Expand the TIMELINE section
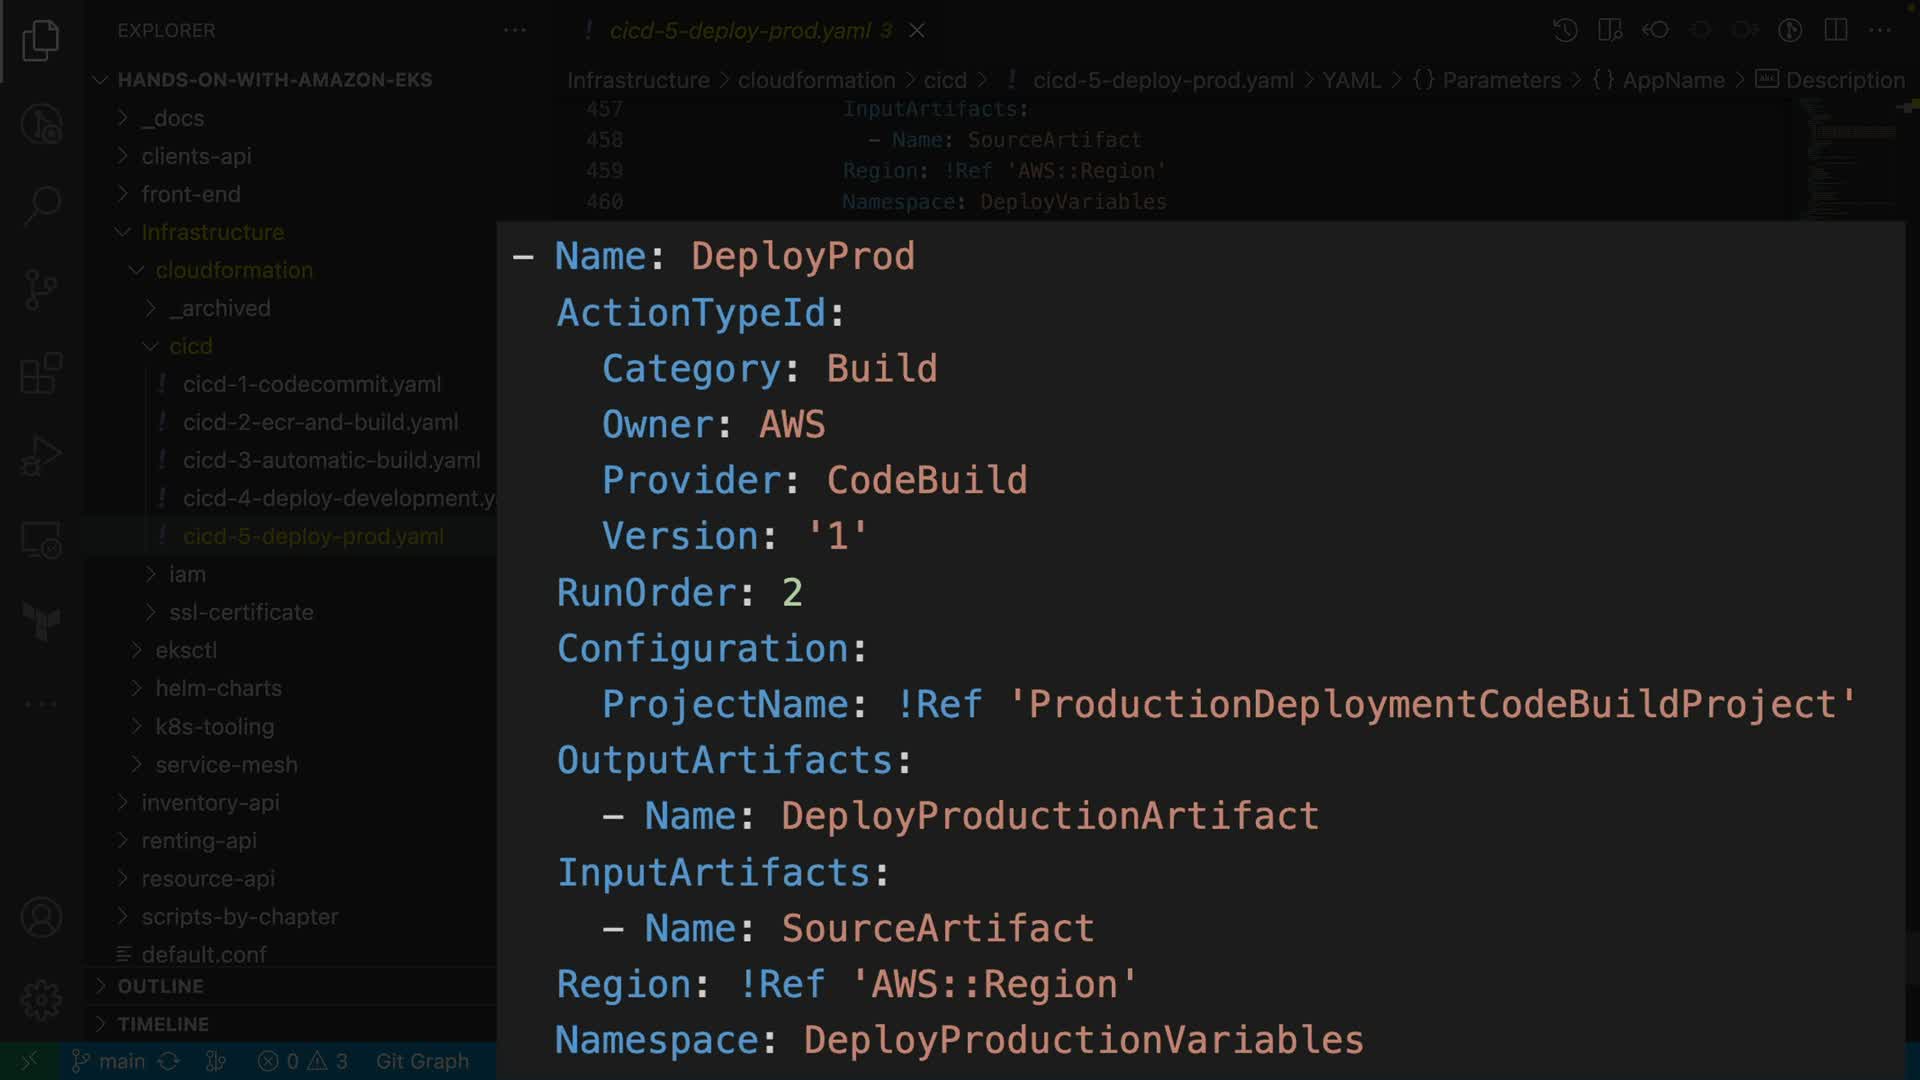The image size is (1920, 1080). (x=162, y=1024)
